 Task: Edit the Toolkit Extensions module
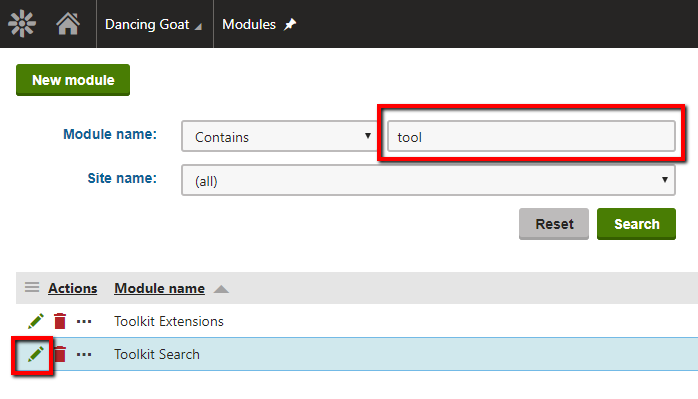pos(36,321)
